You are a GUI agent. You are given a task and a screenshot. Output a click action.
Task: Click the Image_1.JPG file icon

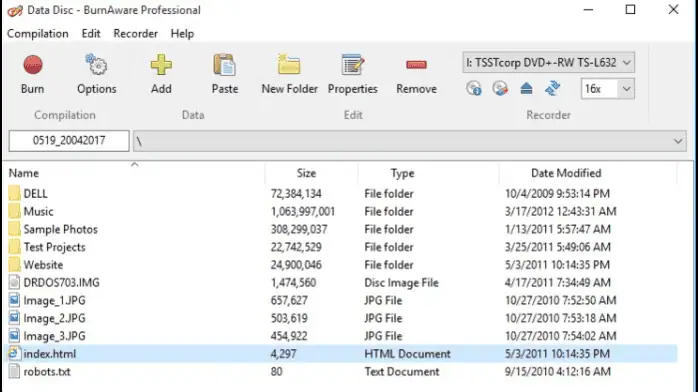tap(14, 300)
